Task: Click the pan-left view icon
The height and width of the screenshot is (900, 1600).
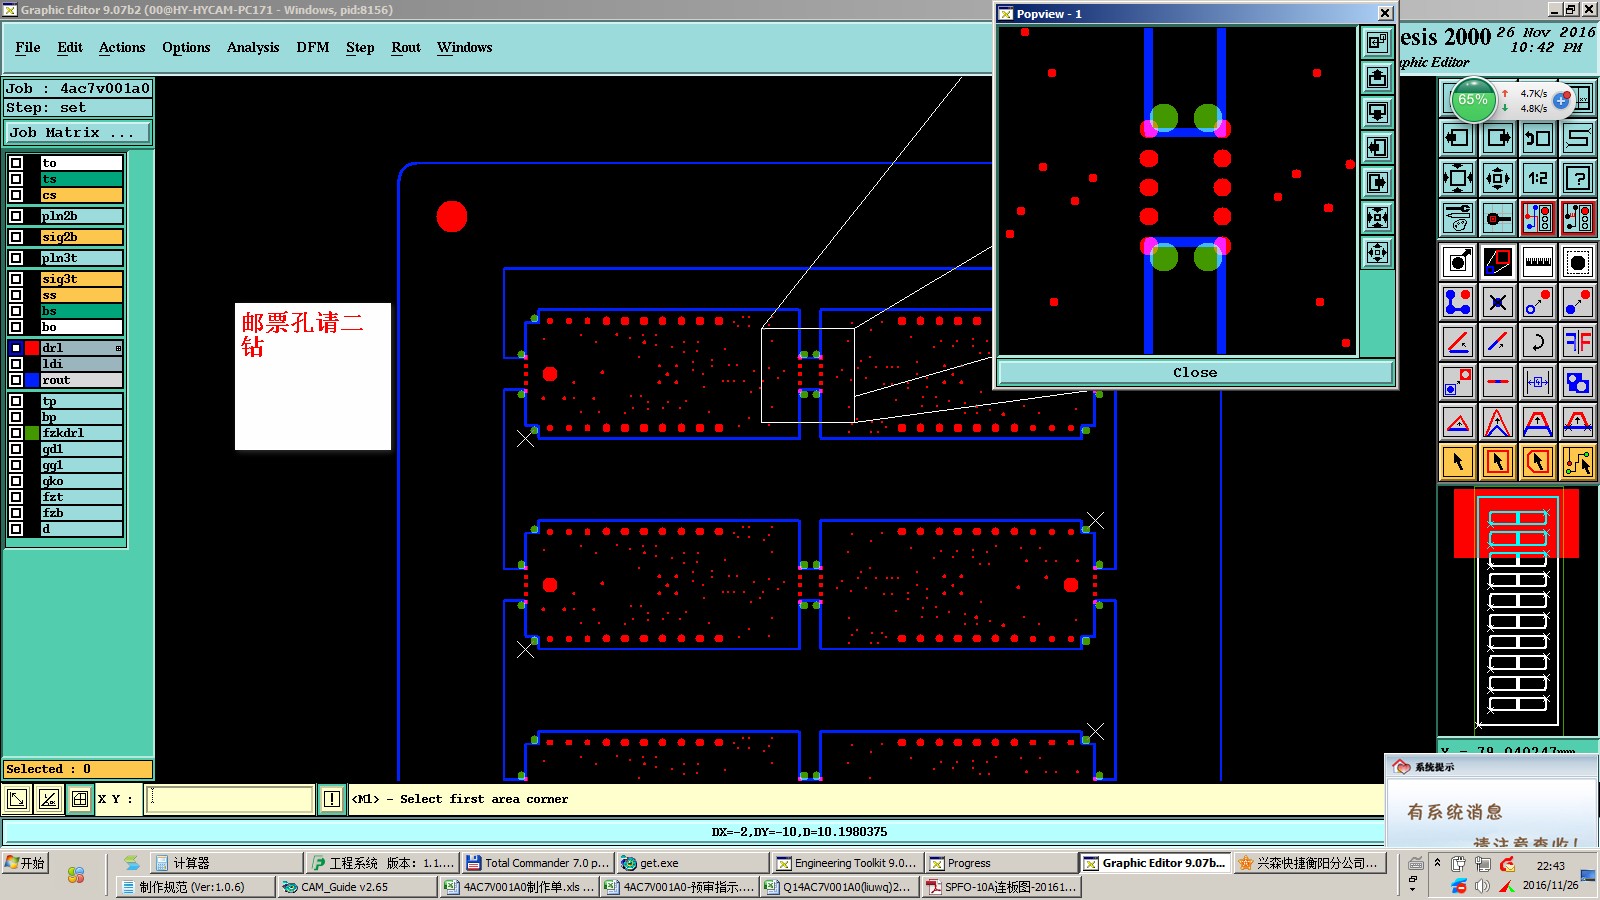Action: pyautogui.click(x=1458, y=138)
